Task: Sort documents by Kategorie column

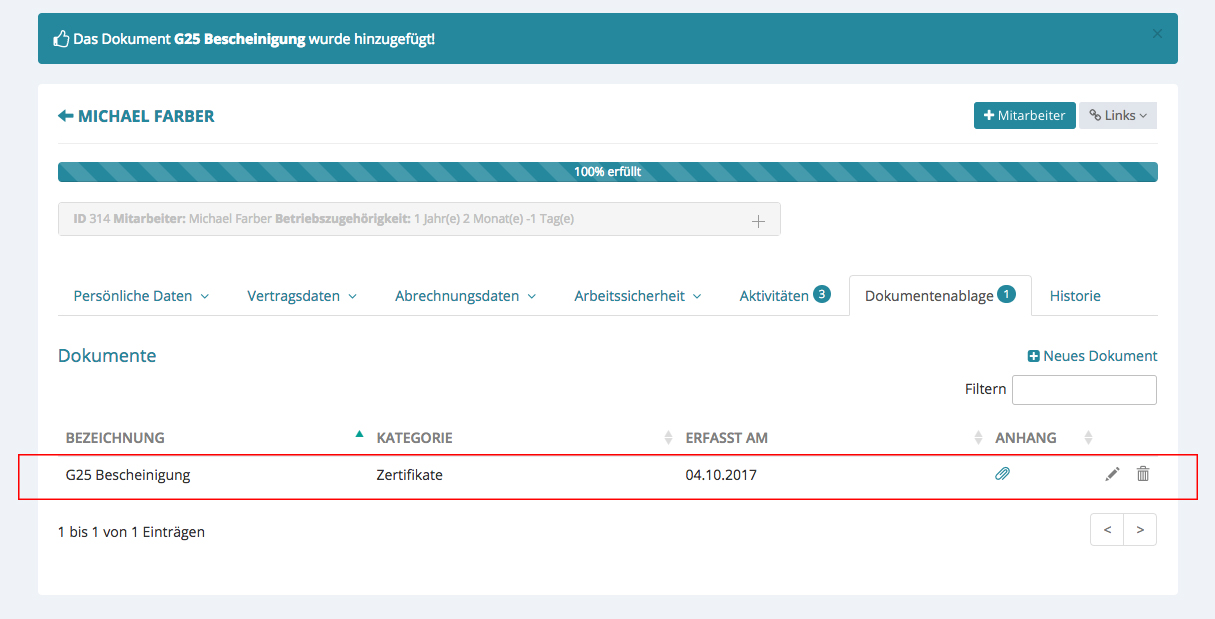Action: pyautogui.click(x=414, y=438)
